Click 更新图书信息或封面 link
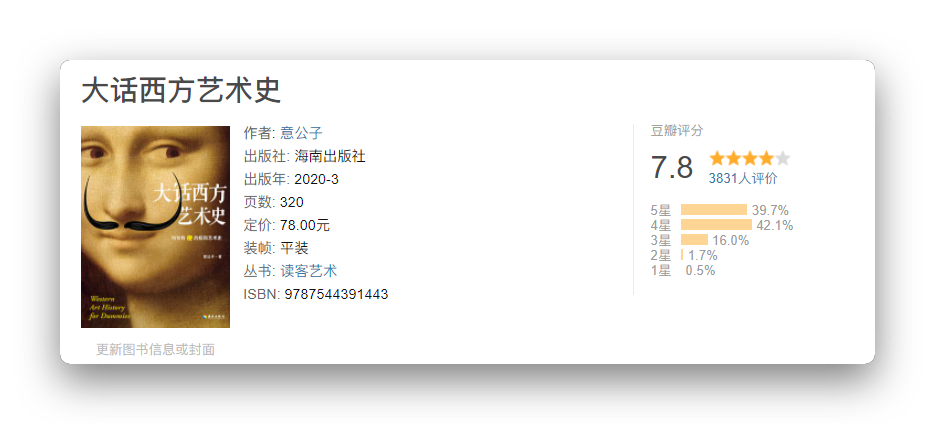The width and height of the screenshot is (935, 424). click(155, 349)
